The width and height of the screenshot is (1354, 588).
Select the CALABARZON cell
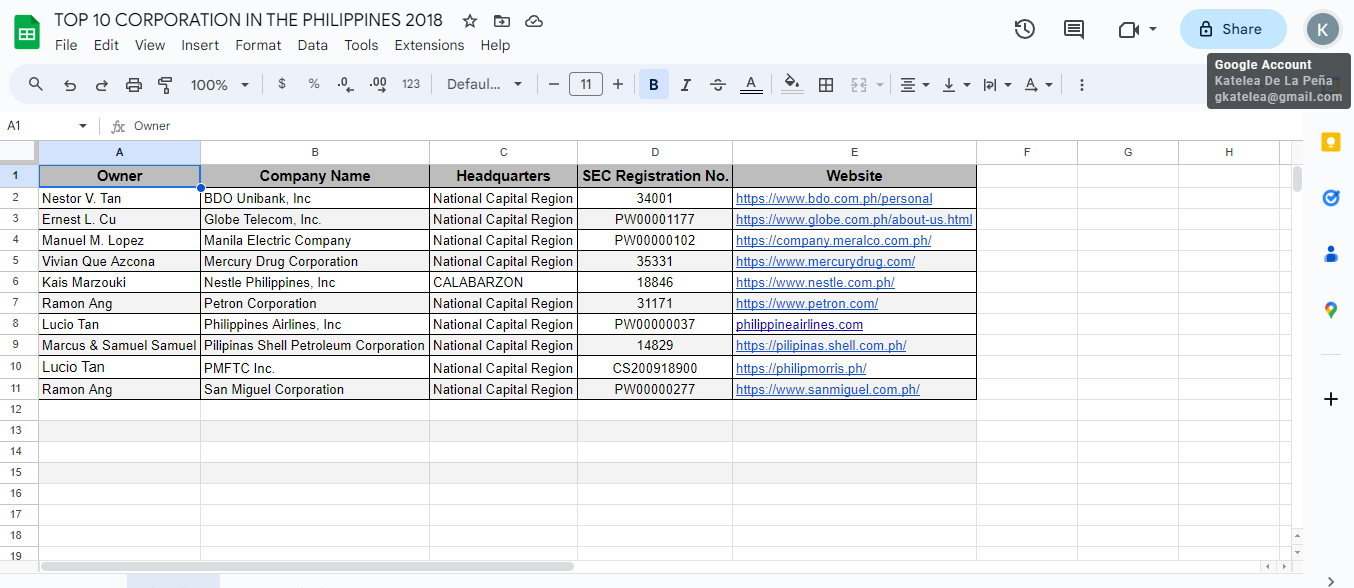(504, 283)
